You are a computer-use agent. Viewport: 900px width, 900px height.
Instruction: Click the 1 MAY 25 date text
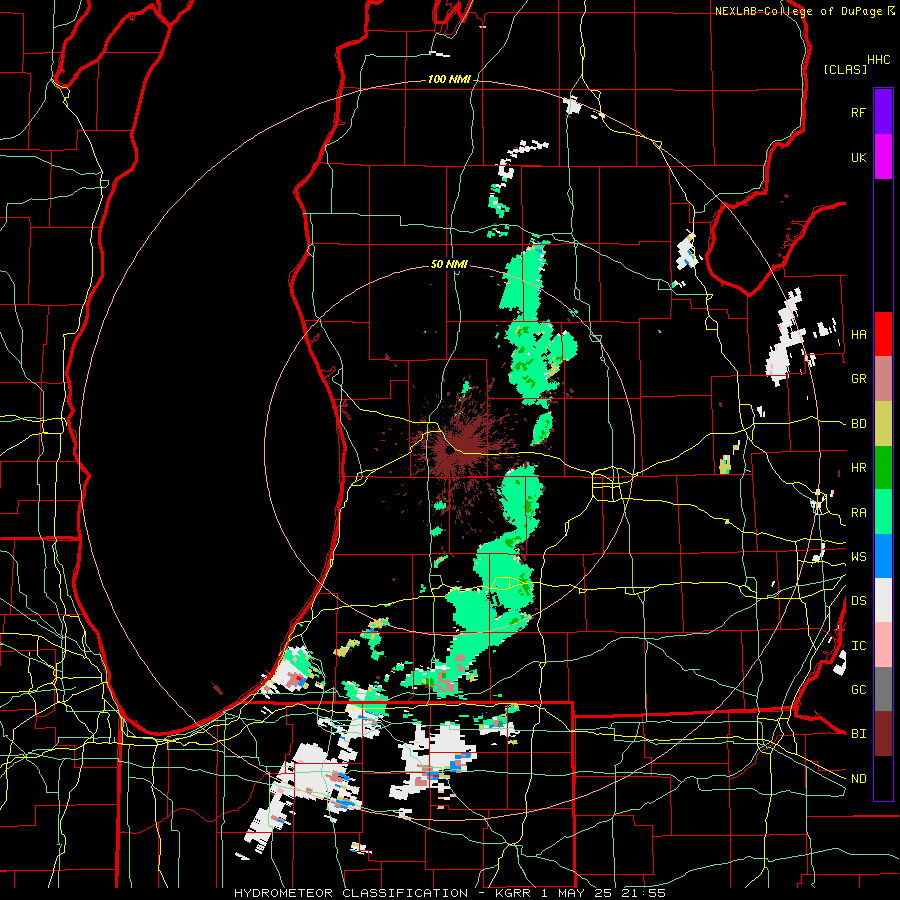(579, 893)
